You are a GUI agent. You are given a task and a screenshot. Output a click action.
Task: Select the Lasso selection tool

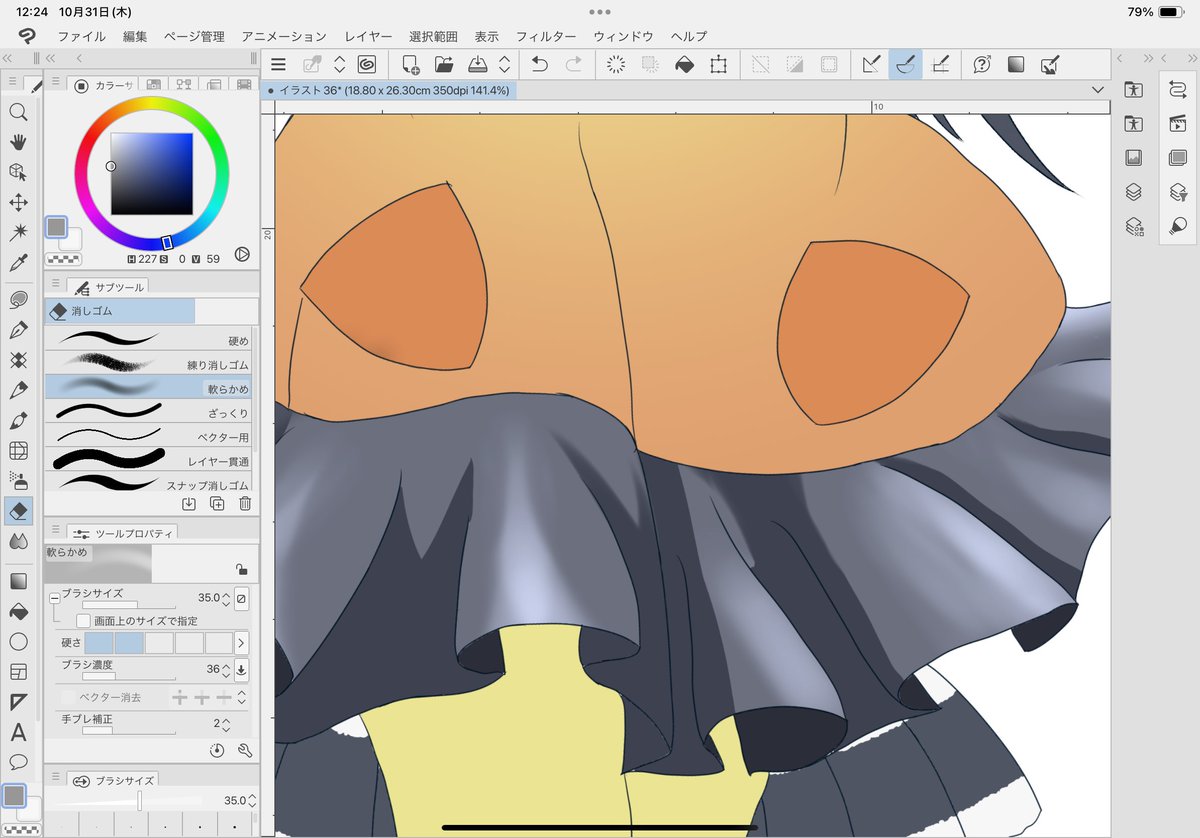pos(18,299)
